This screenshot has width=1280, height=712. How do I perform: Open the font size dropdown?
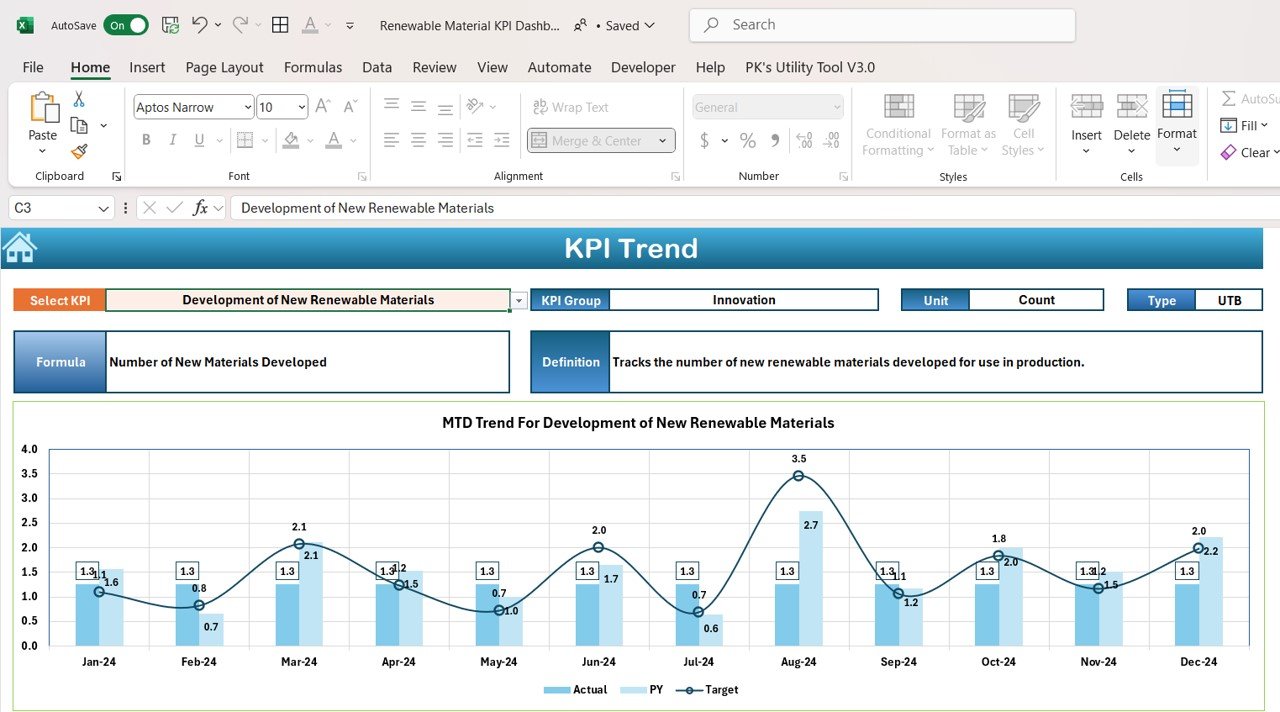(x=301, y=107)
